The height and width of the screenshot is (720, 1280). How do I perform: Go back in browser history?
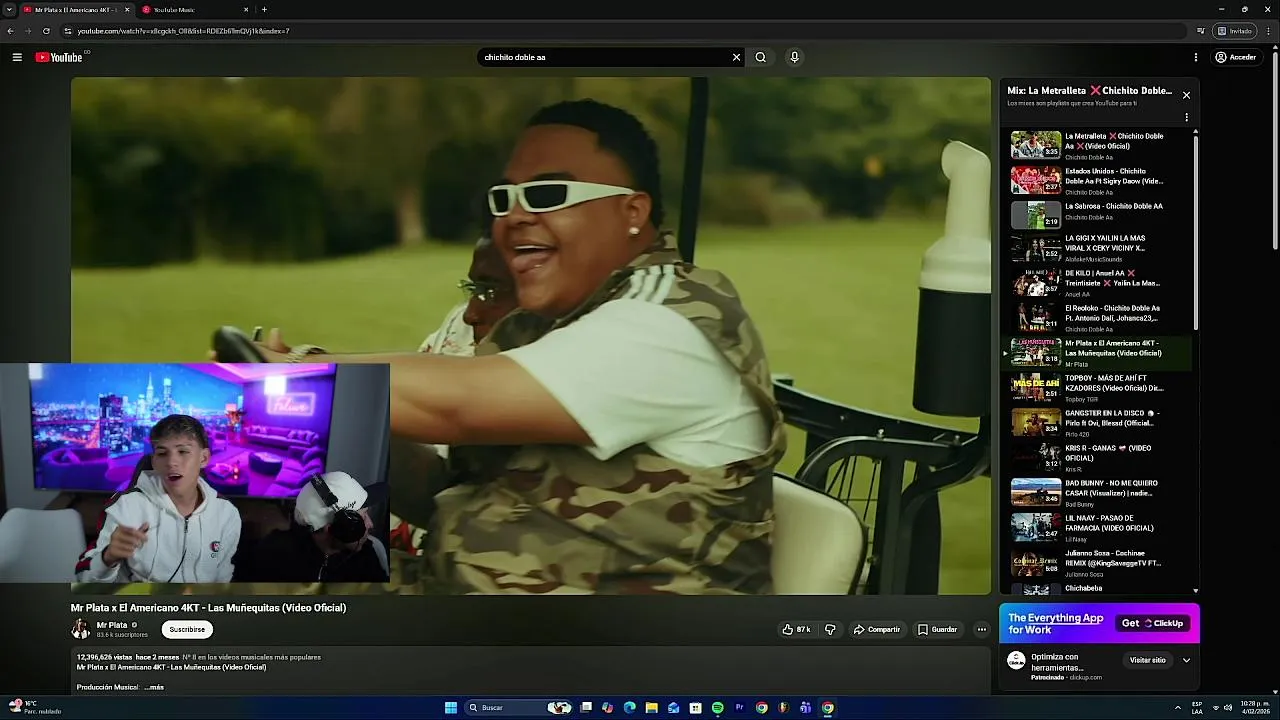[x=10, y=31]
